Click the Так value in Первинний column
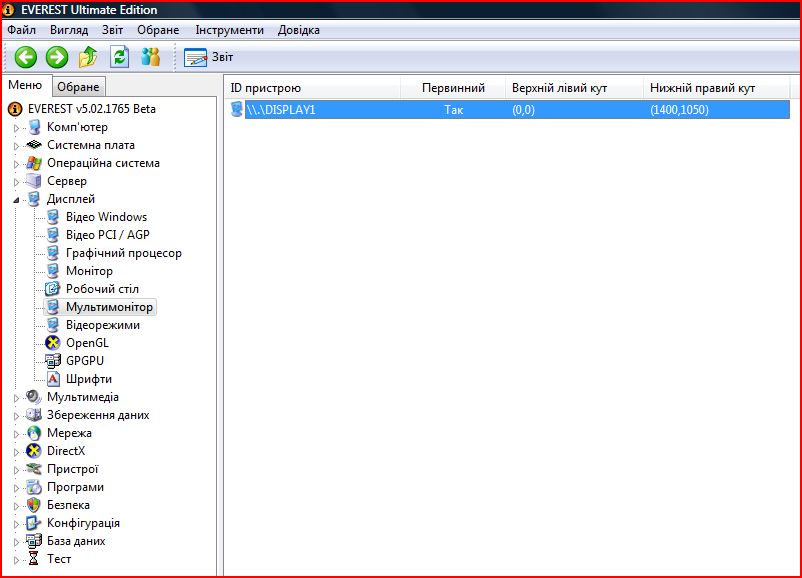Image resolution: width=802 pixels, height=578 pixels. click(454, 110)
